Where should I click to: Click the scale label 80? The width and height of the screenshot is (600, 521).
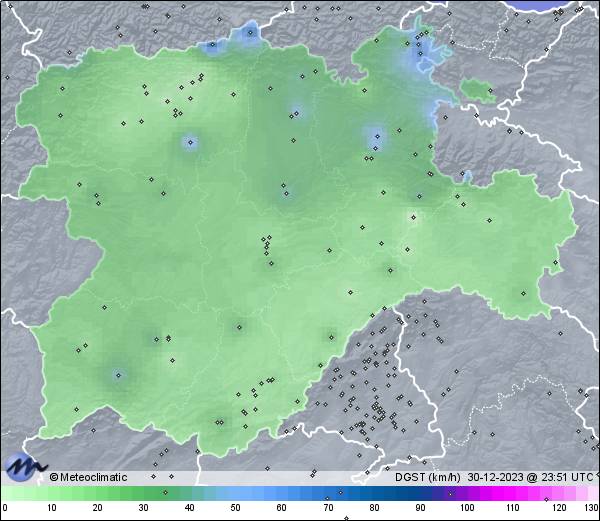(374, 508)
